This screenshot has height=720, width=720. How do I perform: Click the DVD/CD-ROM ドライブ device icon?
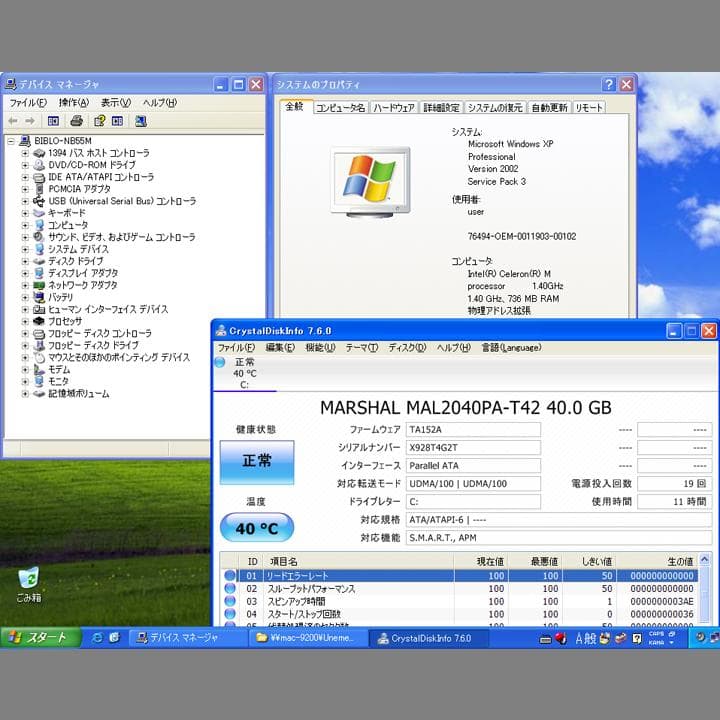click(39, 165)
